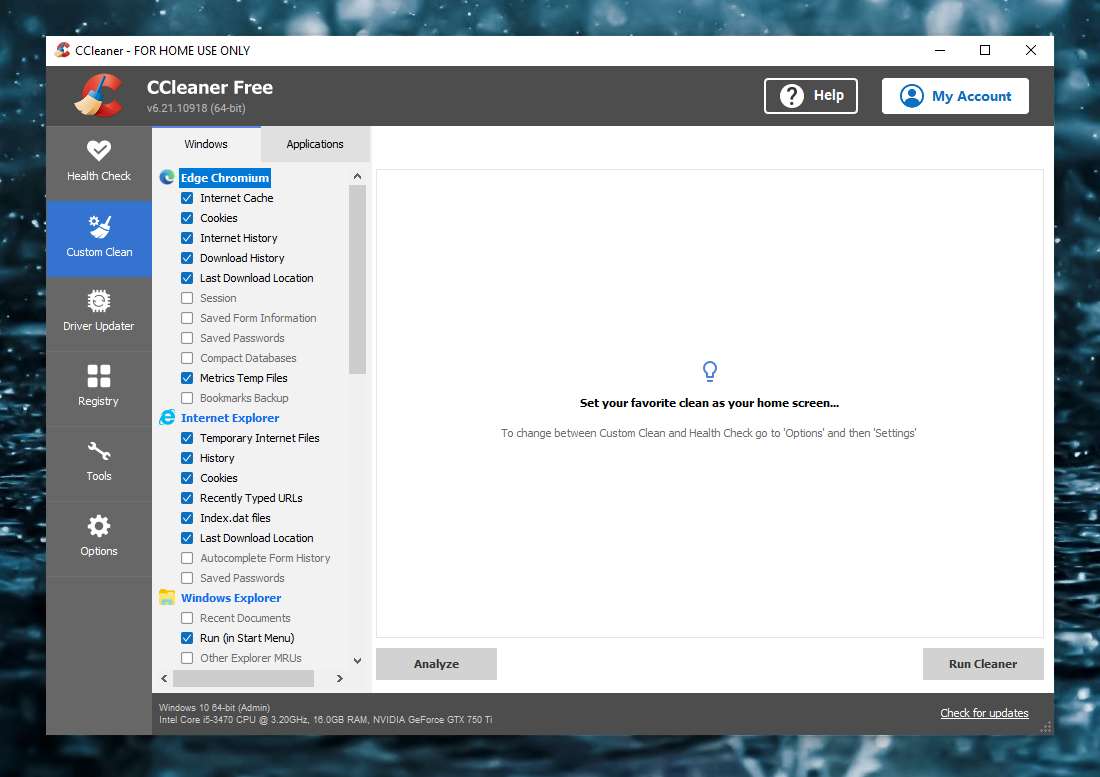Click the title bar CCleaner icon
Screen dimensions: 1100x777
[62, 50]
